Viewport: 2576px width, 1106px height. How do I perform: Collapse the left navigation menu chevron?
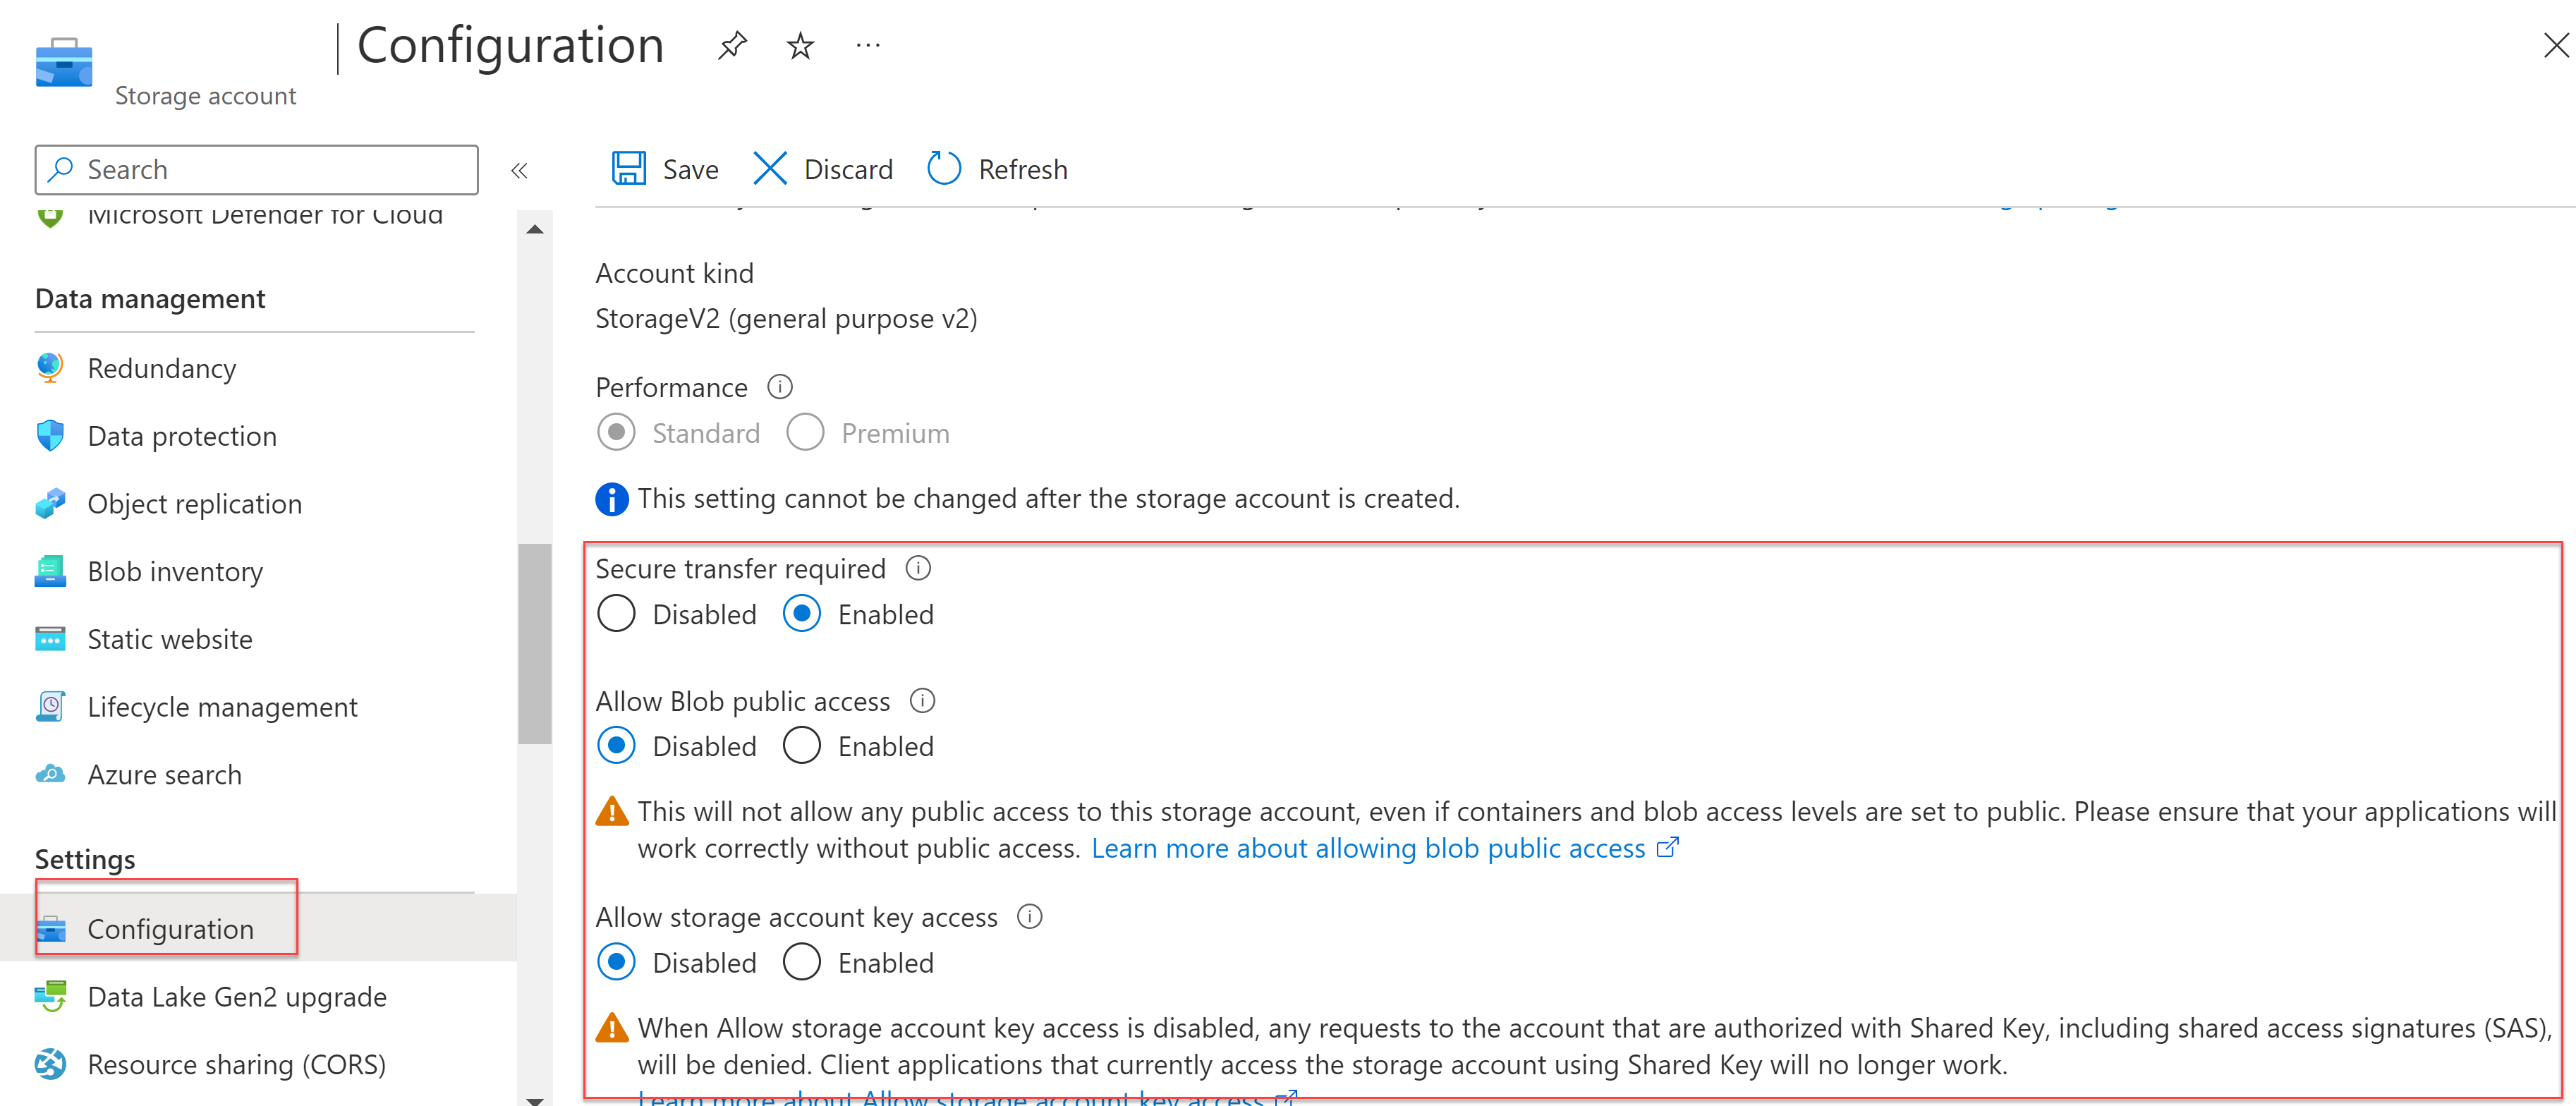[519, 171]
